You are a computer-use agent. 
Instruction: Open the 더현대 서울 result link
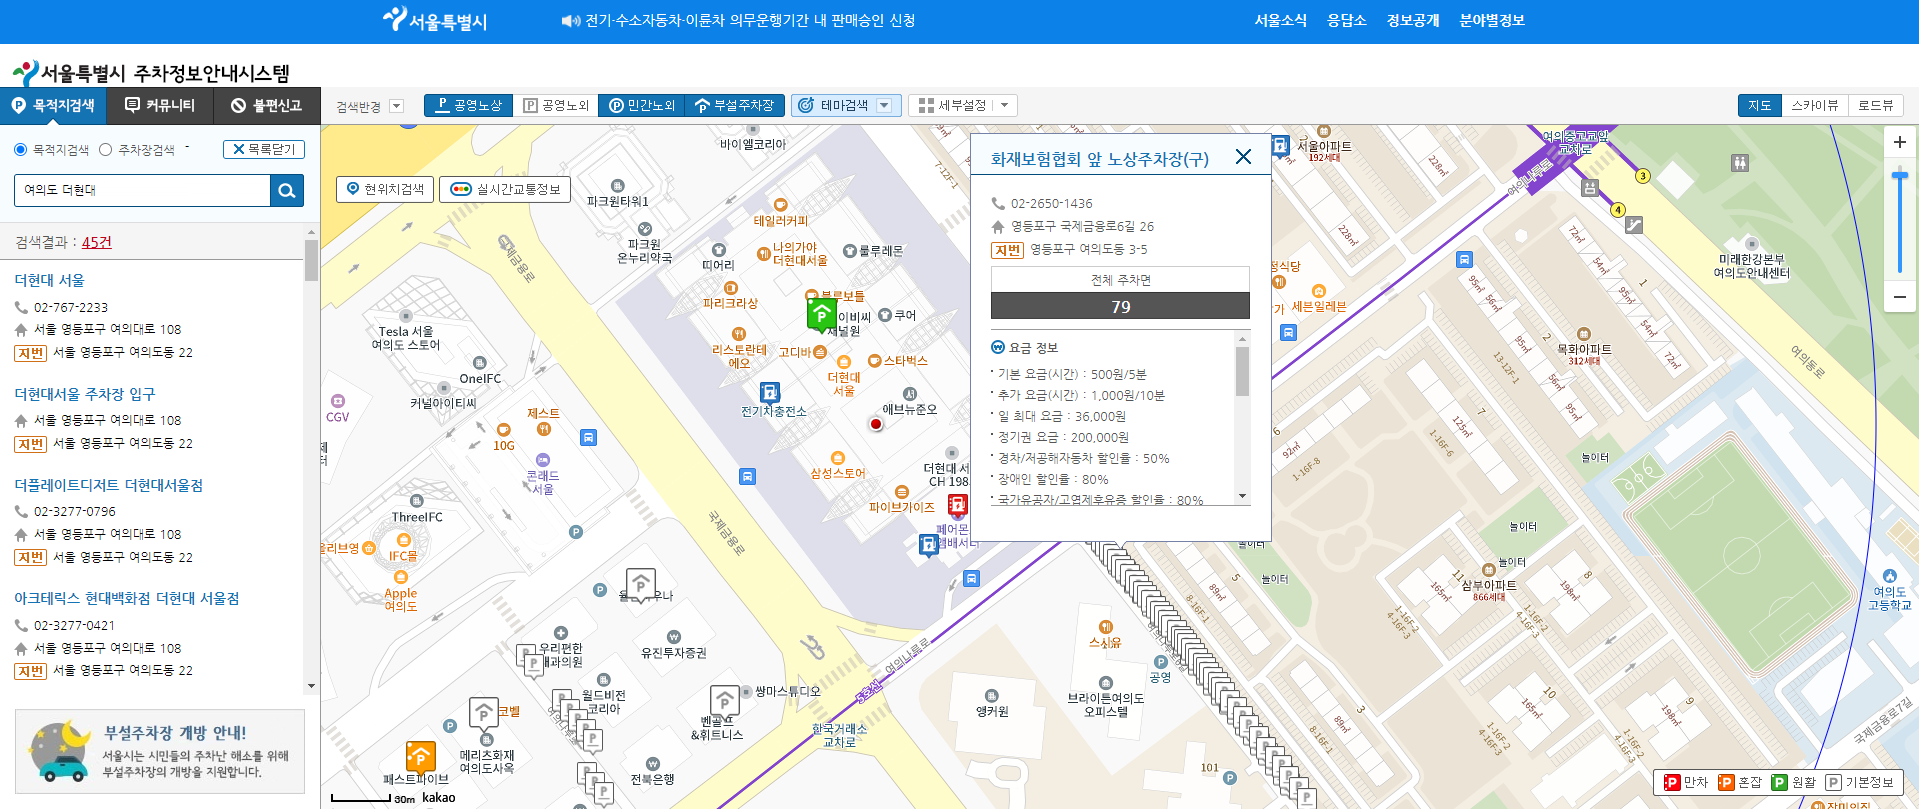(49, 280)
